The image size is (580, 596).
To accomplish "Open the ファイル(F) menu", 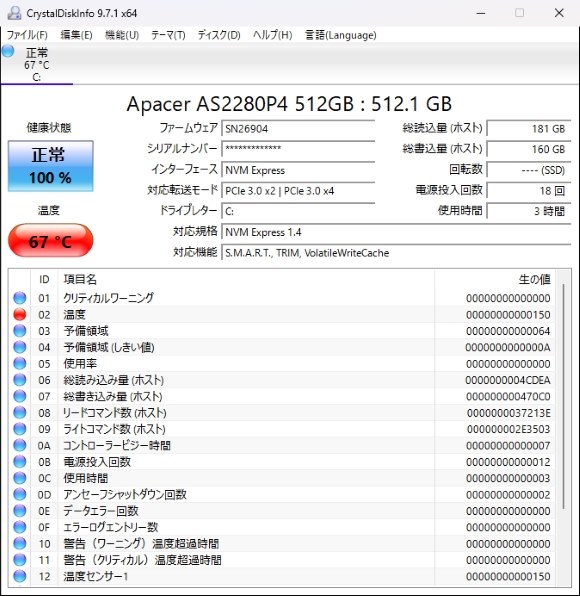I will pyautogui.click(x=27, y=35).
